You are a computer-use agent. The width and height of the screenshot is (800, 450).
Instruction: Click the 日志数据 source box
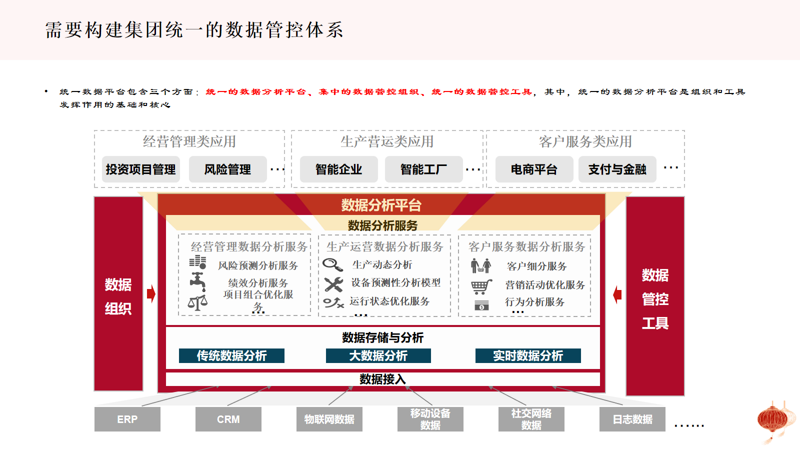(x=632, y=419)
